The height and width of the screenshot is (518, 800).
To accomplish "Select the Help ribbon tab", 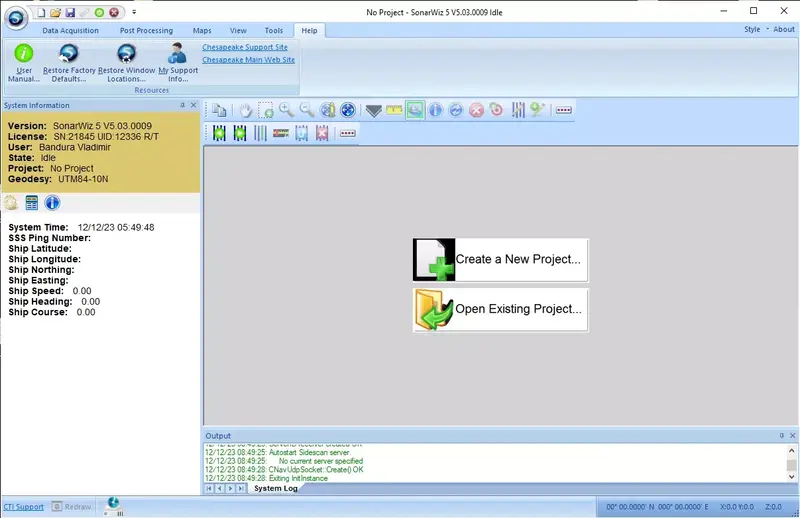I will pos(309,31).
